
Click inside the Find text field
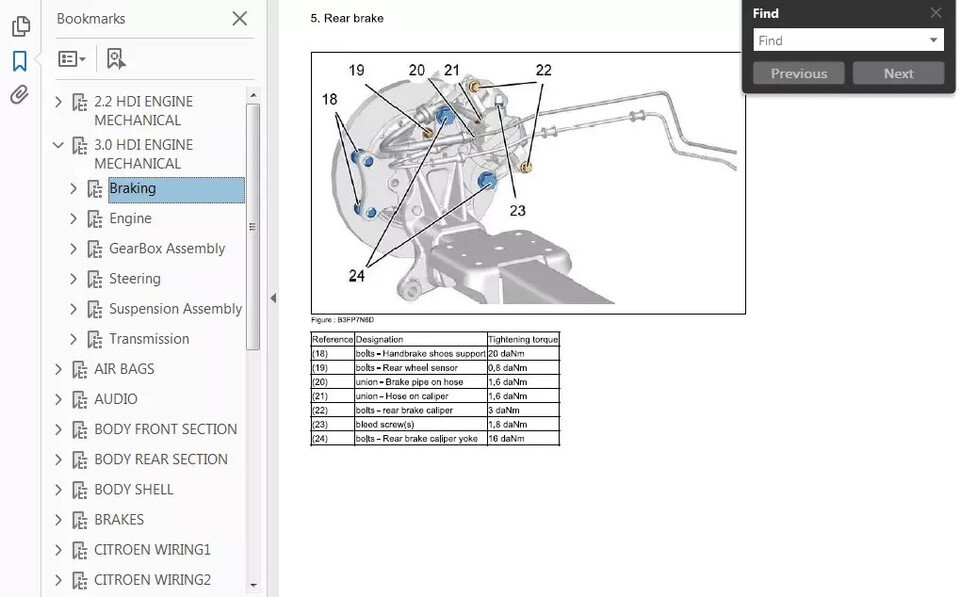click(838, 41)
